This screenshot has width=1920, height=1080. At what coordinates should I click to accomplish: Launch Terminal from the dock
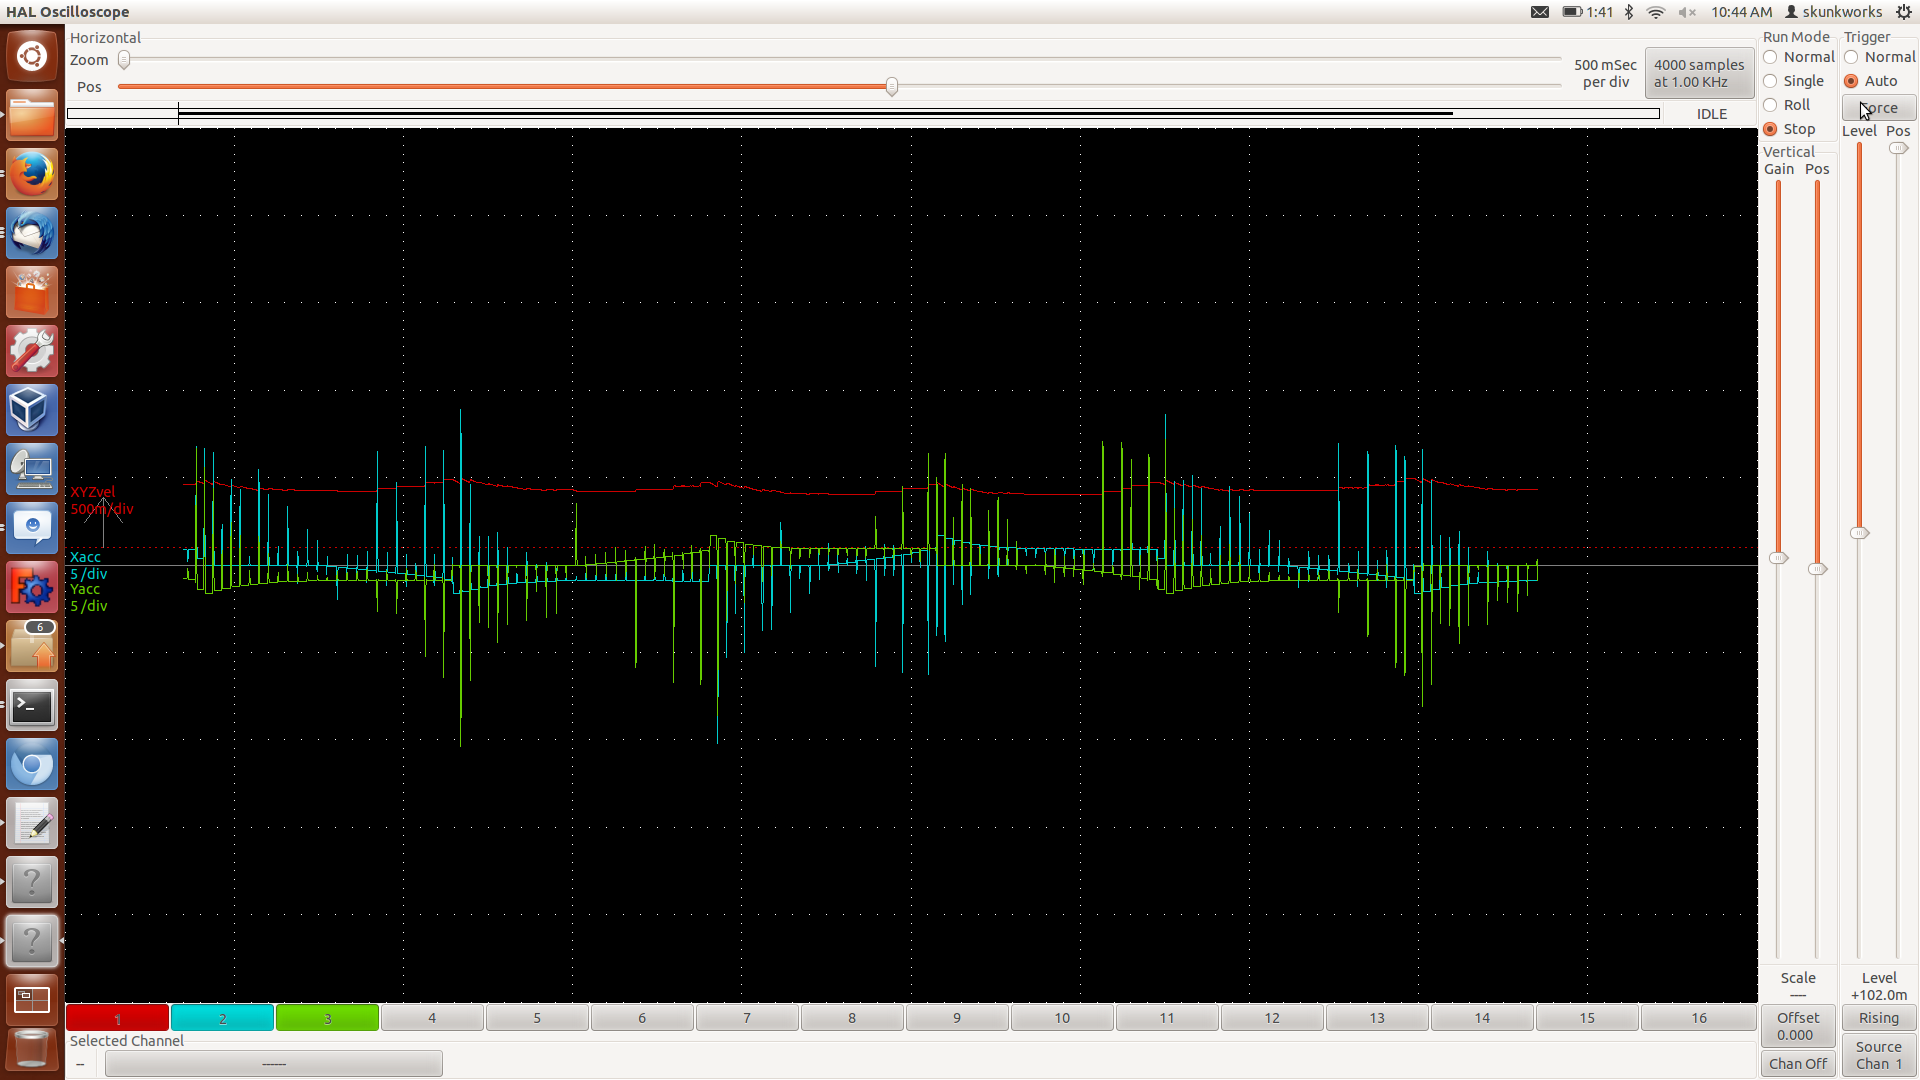pyautogui.click(x=32, y=706)
